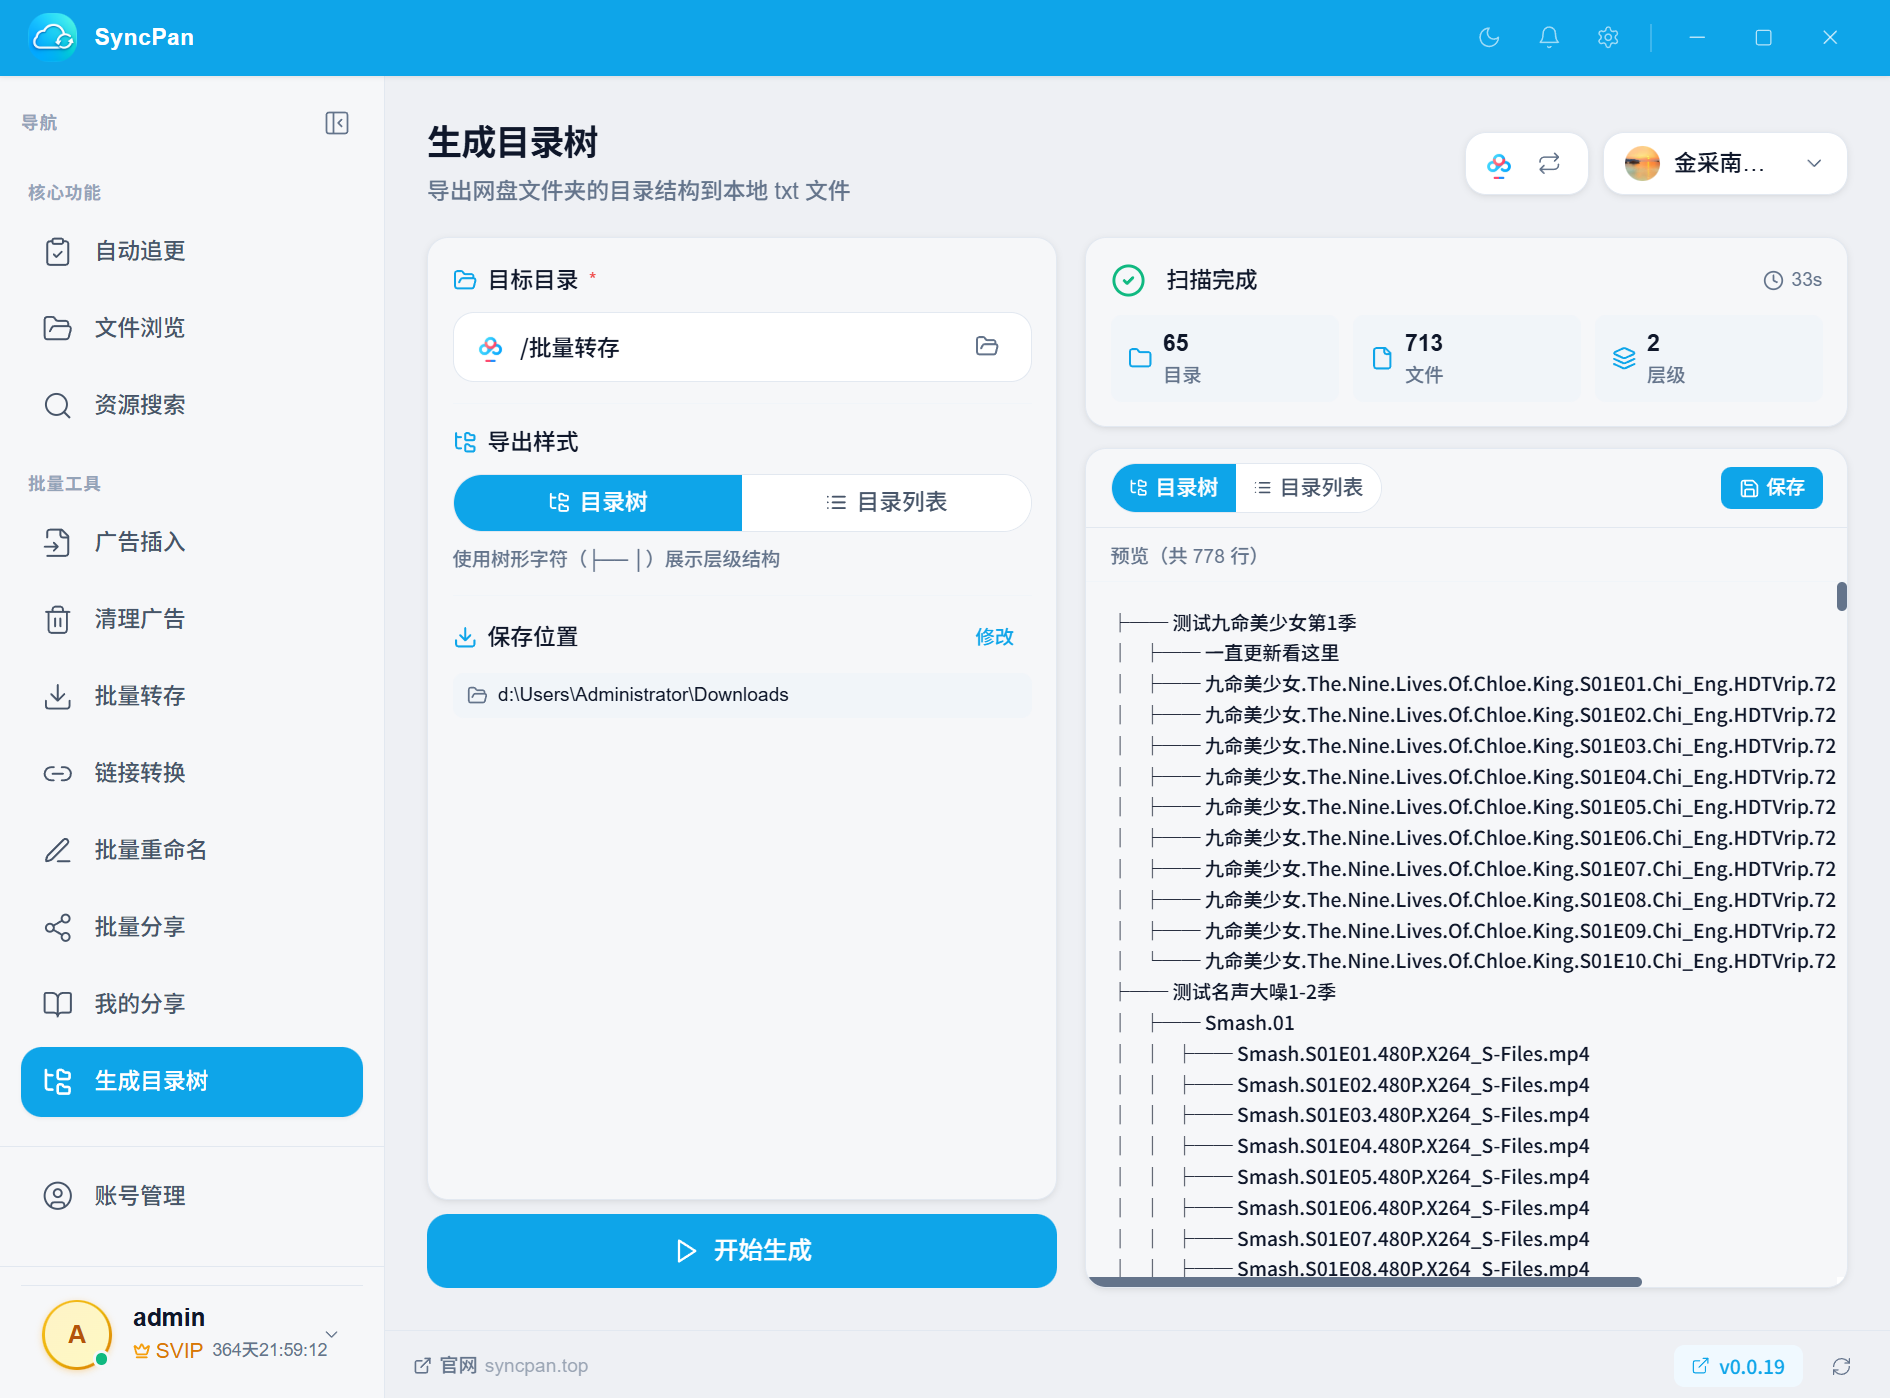
Task: Click the SyncPan cloud logo
Action: click(53, 37)
